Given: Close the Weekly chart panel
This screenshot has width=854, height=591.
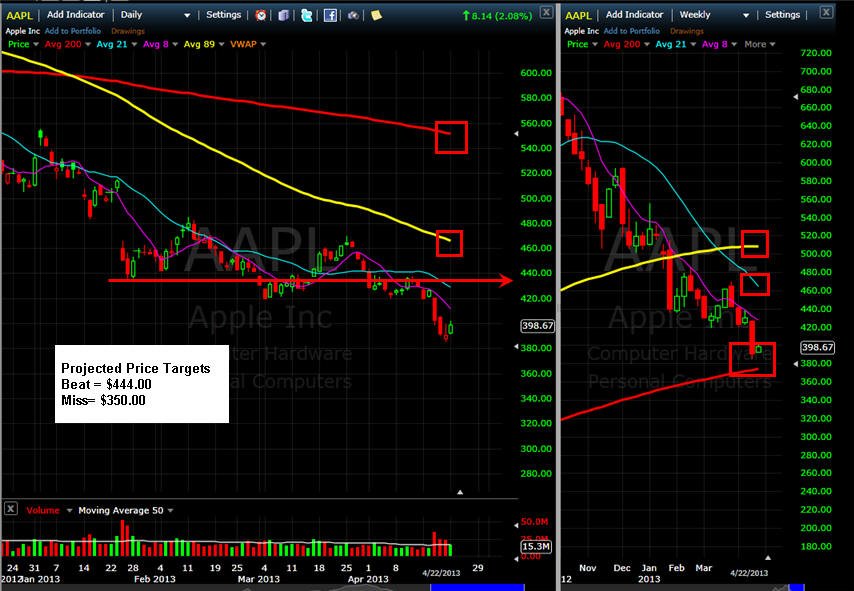Looking at the screenshot, I should point(826,11).
